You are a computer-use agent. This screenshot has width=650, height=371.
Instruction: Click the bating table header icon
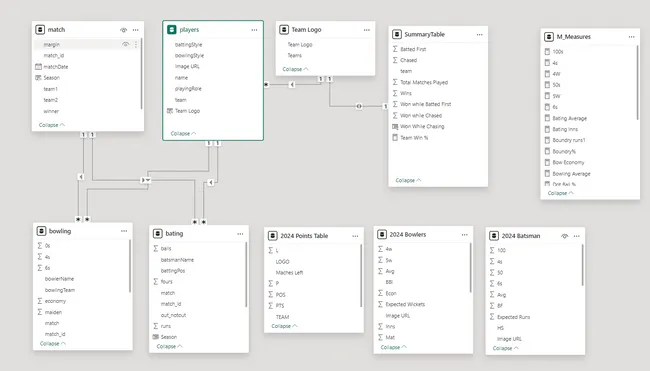[x=158, y=233]
